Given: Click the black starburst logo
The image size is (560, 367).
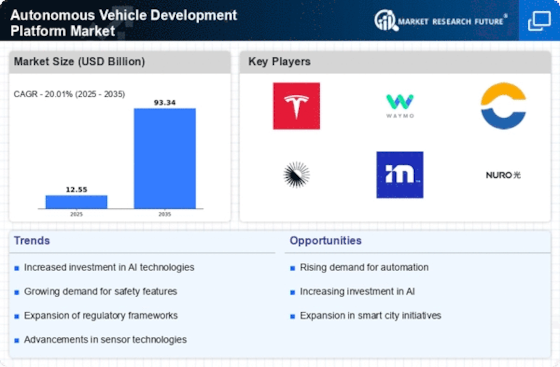Looking at the screenshot, I should 296,175.
